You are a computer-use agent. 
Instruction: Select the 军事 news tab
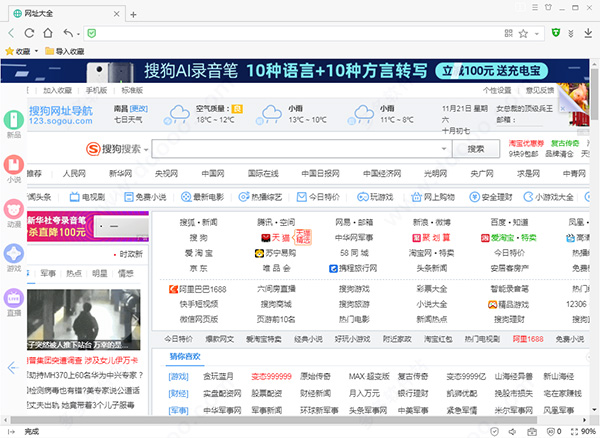[48, 273]
